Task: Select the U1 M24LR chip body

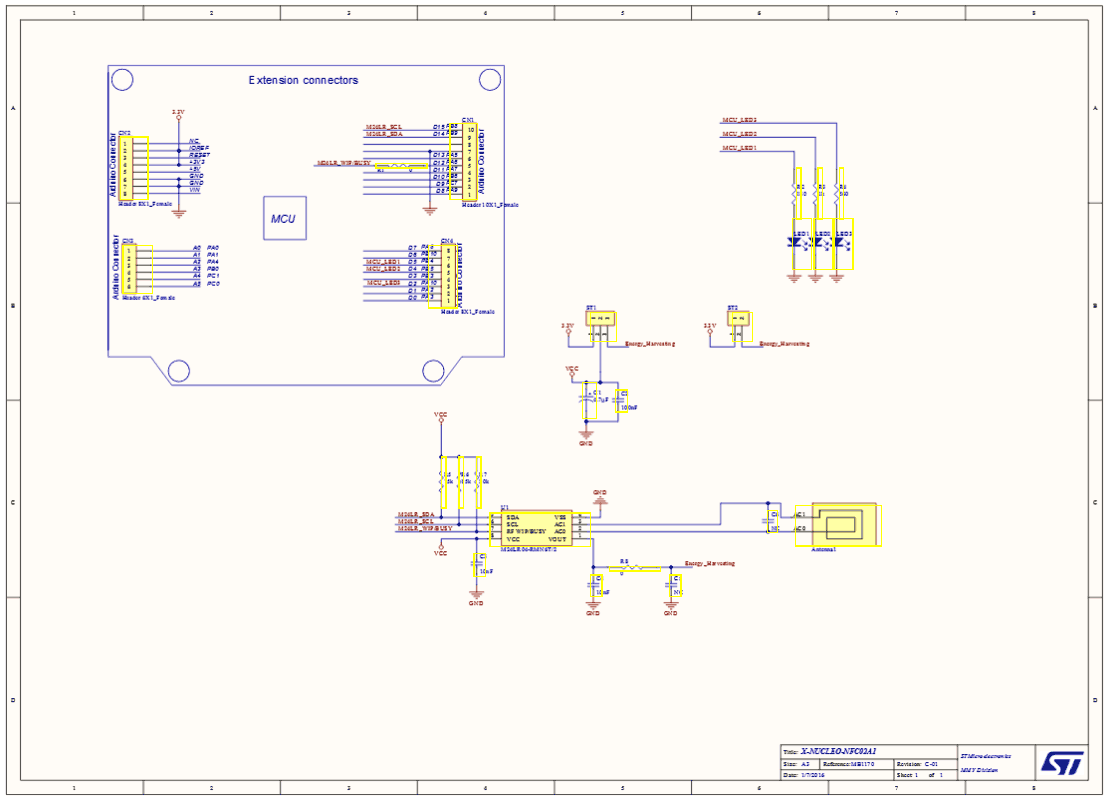Action: click(540, 528)
